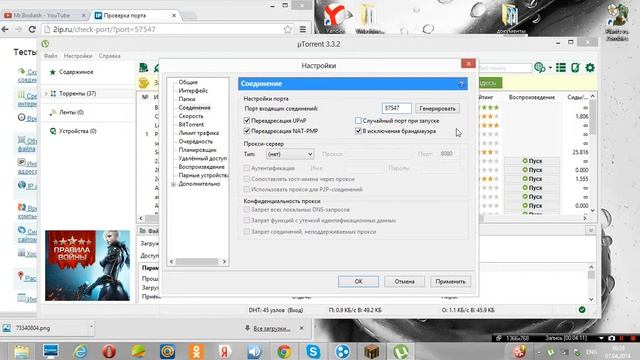Toggle Переадресация NAT-PMP checkbox
The height and width of the screenshot is (360, 640).
click(247, 131)
